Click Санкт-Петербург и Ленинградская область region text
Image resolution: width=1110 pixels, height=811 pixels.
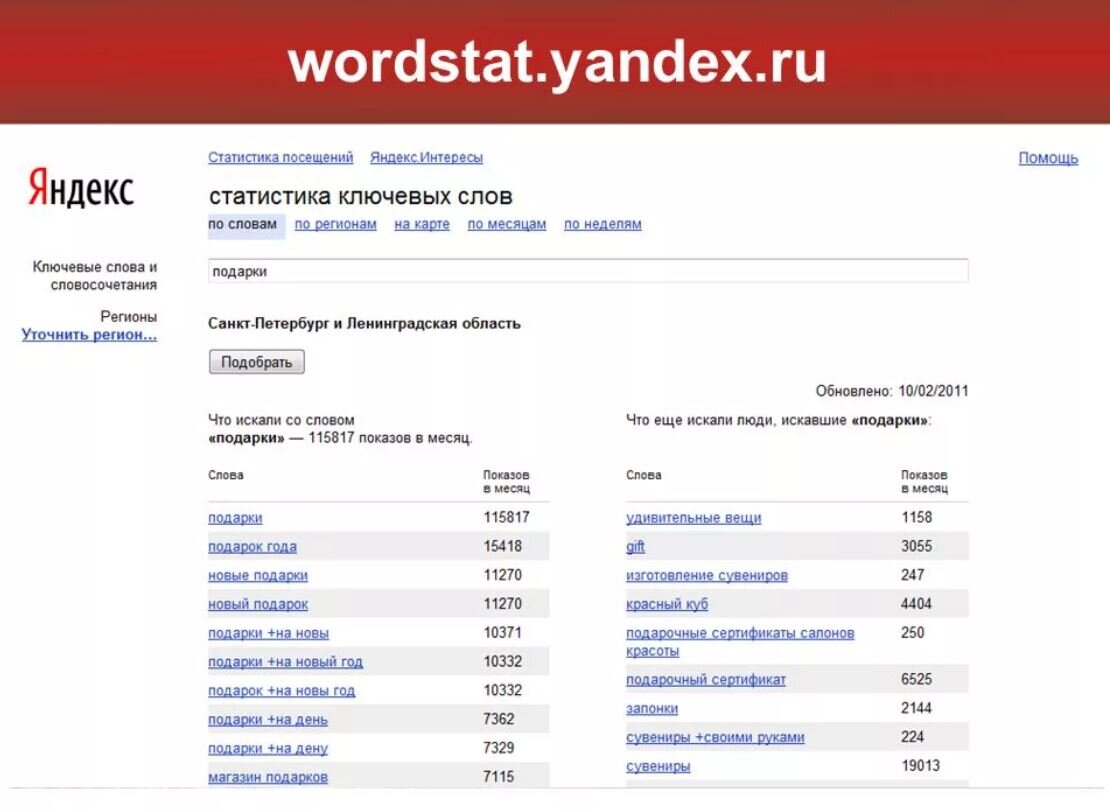(364, 323)
